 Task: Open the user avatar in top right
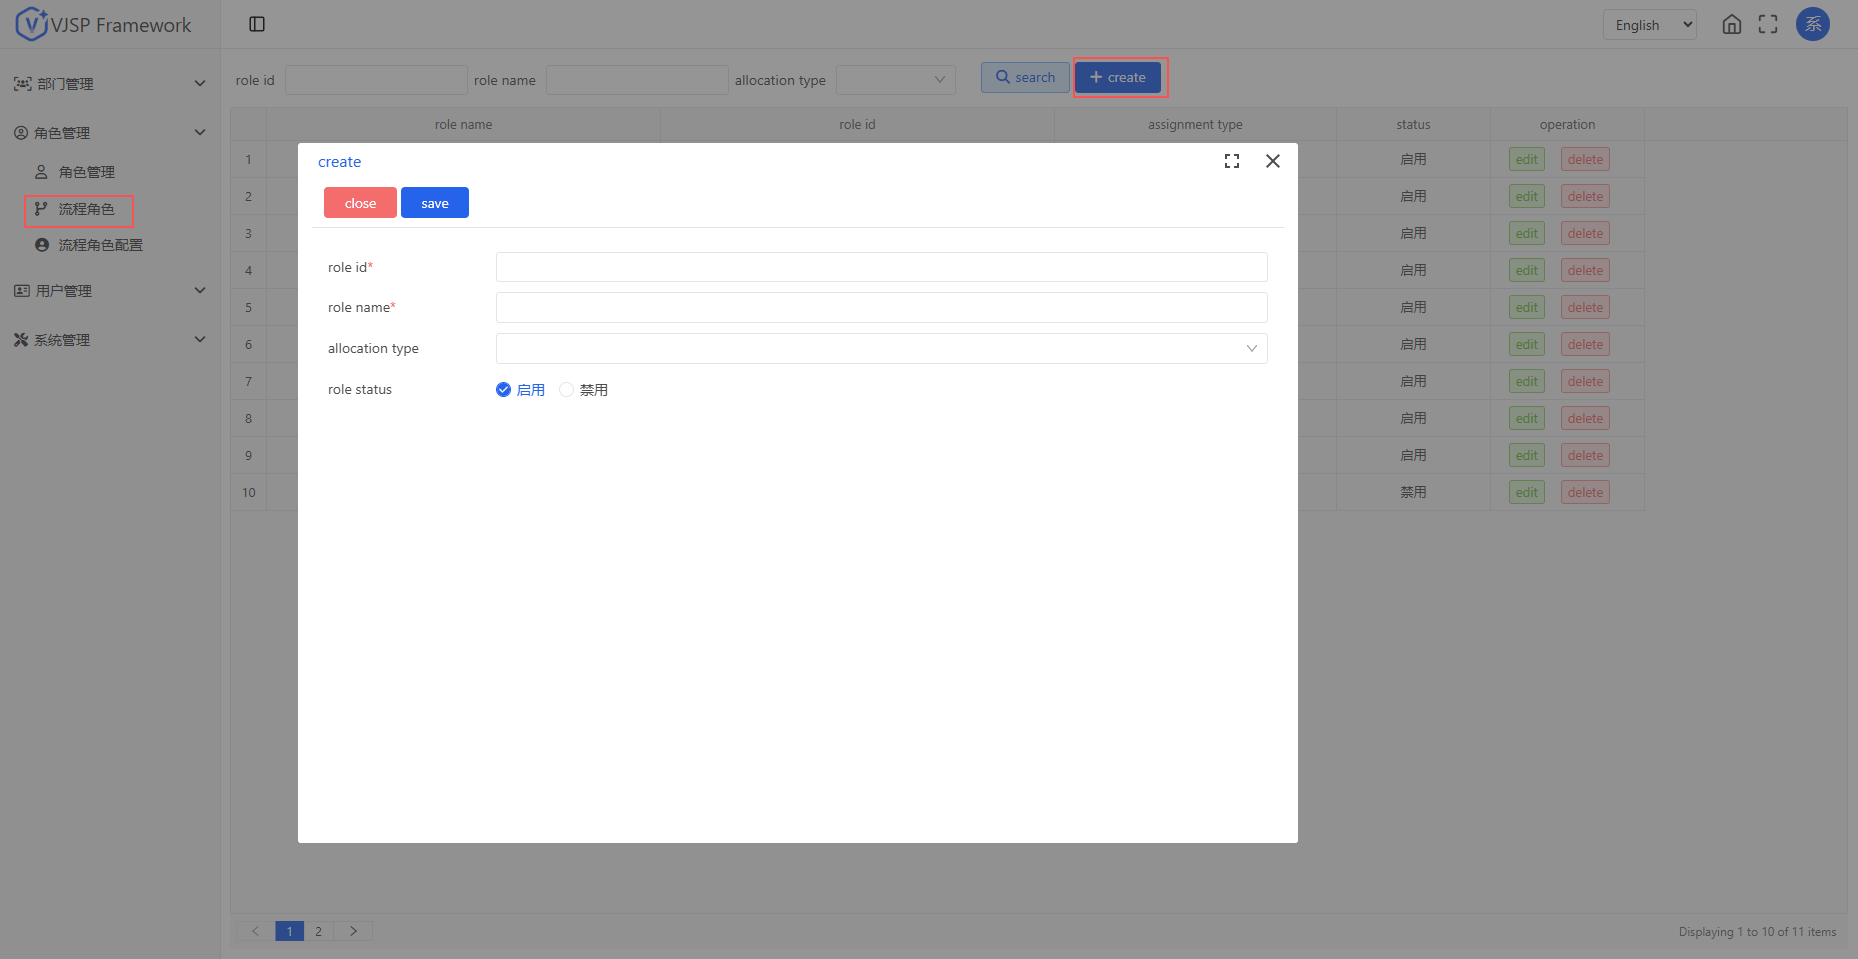tap(1812, 25)
